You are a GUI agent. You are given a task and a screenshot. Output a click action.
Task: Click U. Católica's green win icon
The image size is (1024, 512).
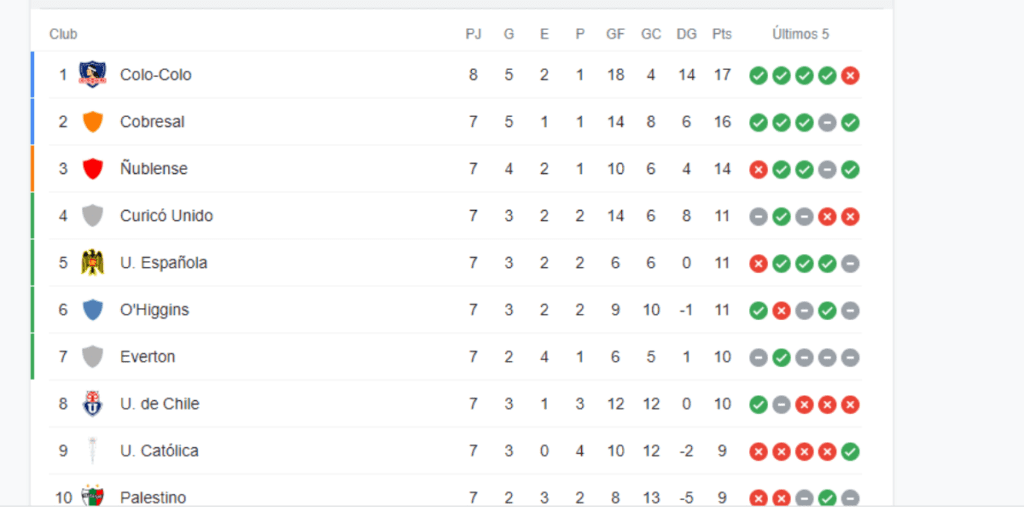tap(850, 452)
